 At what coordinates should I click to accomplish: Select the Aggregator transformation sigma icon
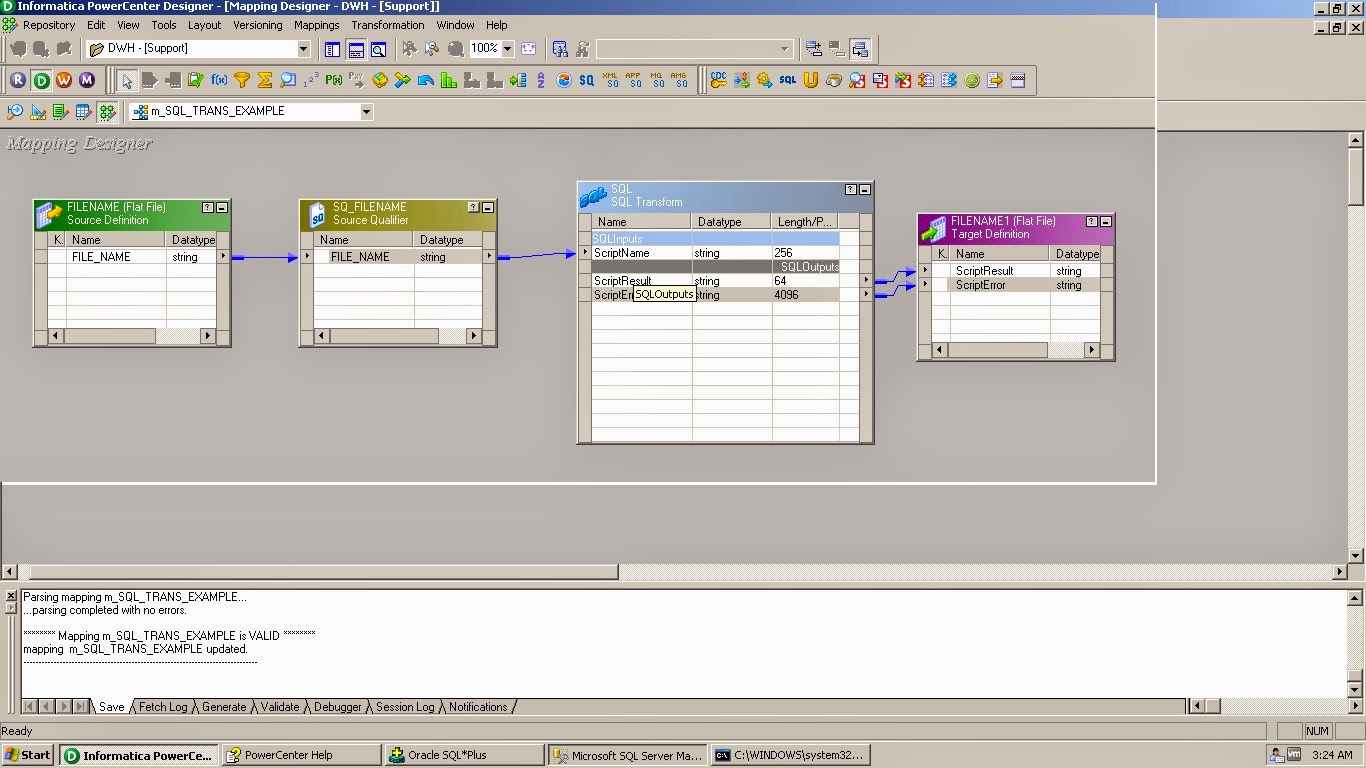pyautogui.click(x=264, y=81)
